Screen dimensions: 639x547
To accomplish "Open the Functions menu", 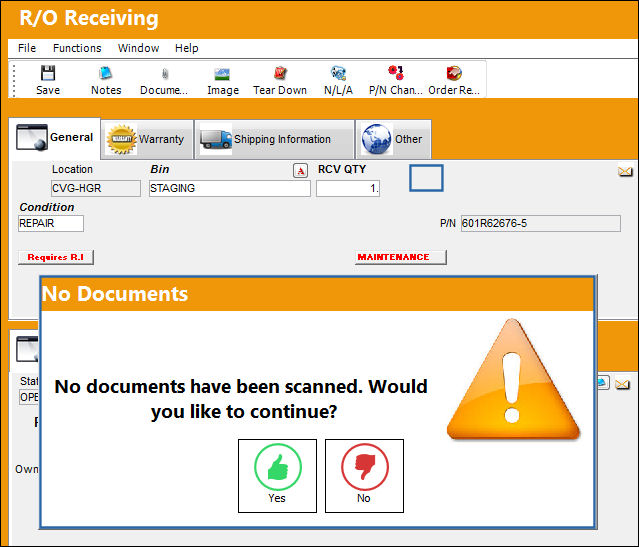I will [77, 48].
